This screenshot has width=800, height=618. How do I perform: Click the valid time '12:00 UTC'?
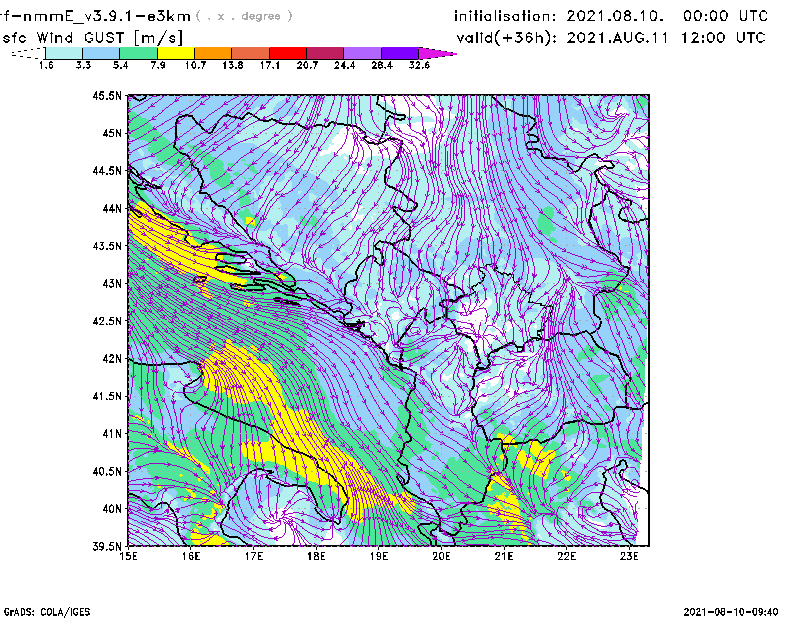(723, 38)
